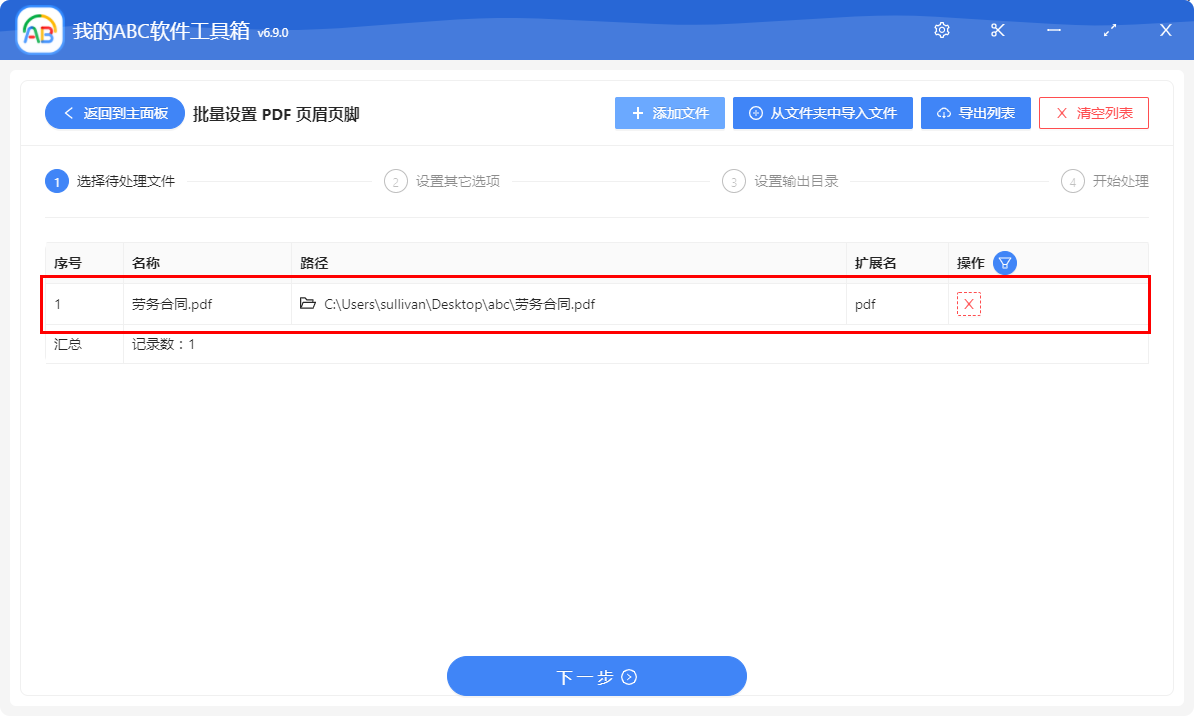The image size is (1194, 716).
Task: Open the settings gear in the title bar
Action: coord(941,30)
